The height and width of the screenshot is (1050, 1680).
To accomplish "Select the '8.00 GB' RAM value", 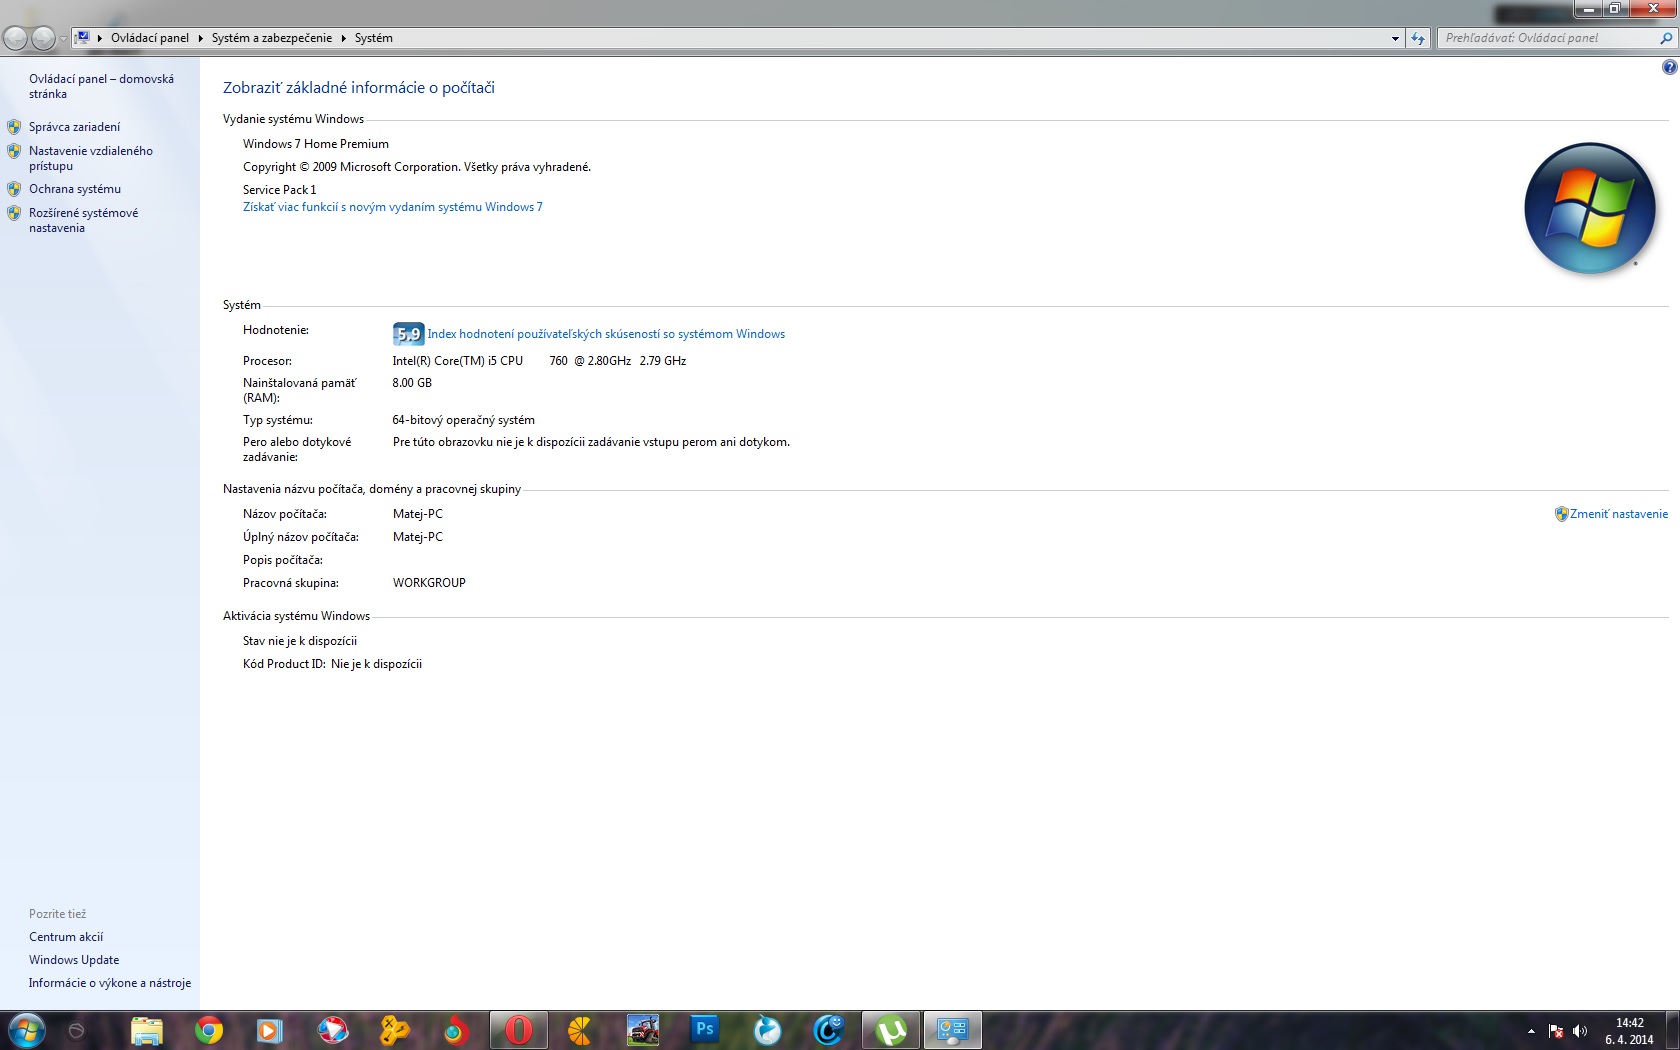I will (412, 383).
